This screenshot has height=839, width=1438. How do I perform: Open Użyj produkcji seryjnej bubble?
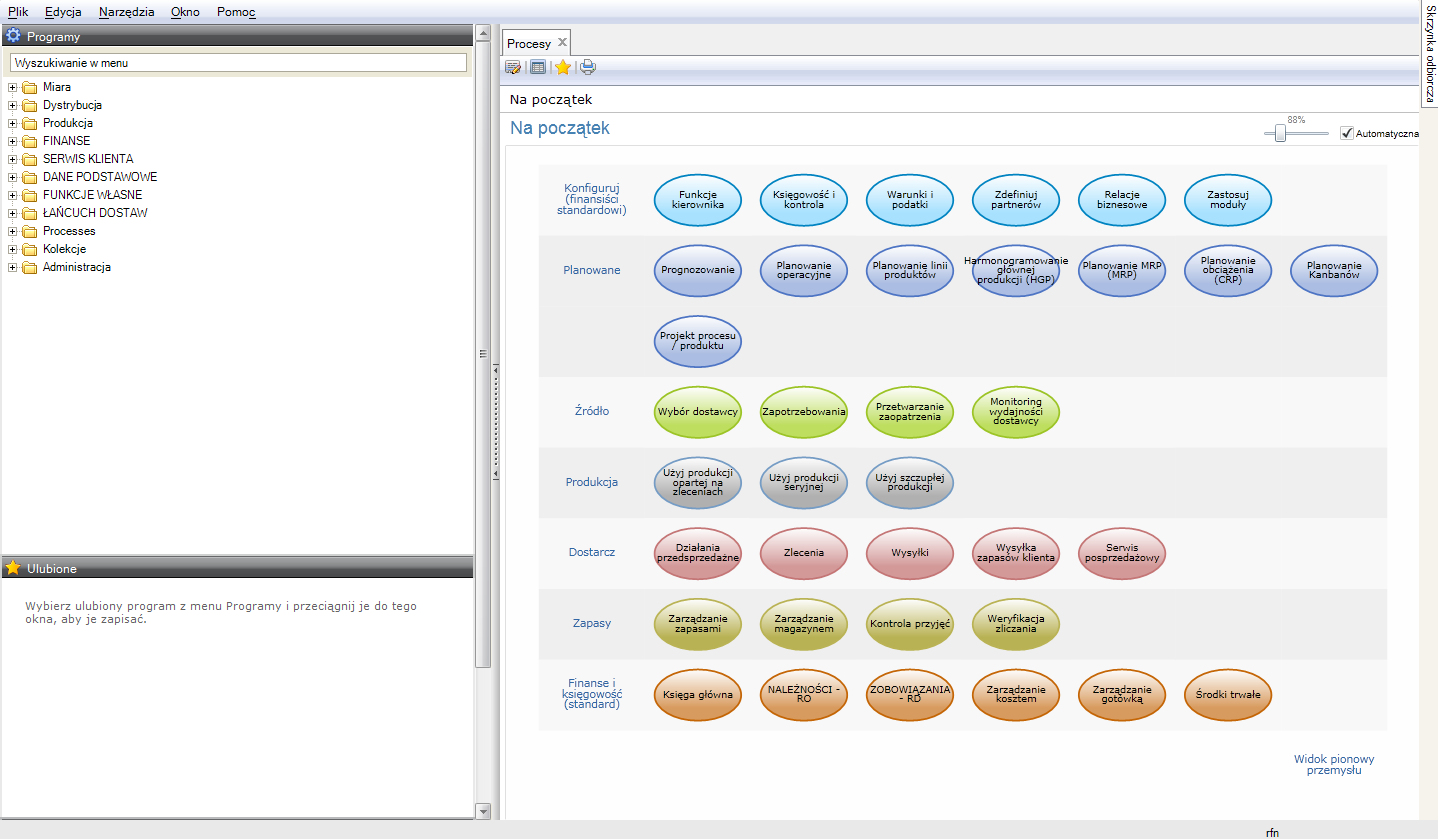(x=804, y=482)
